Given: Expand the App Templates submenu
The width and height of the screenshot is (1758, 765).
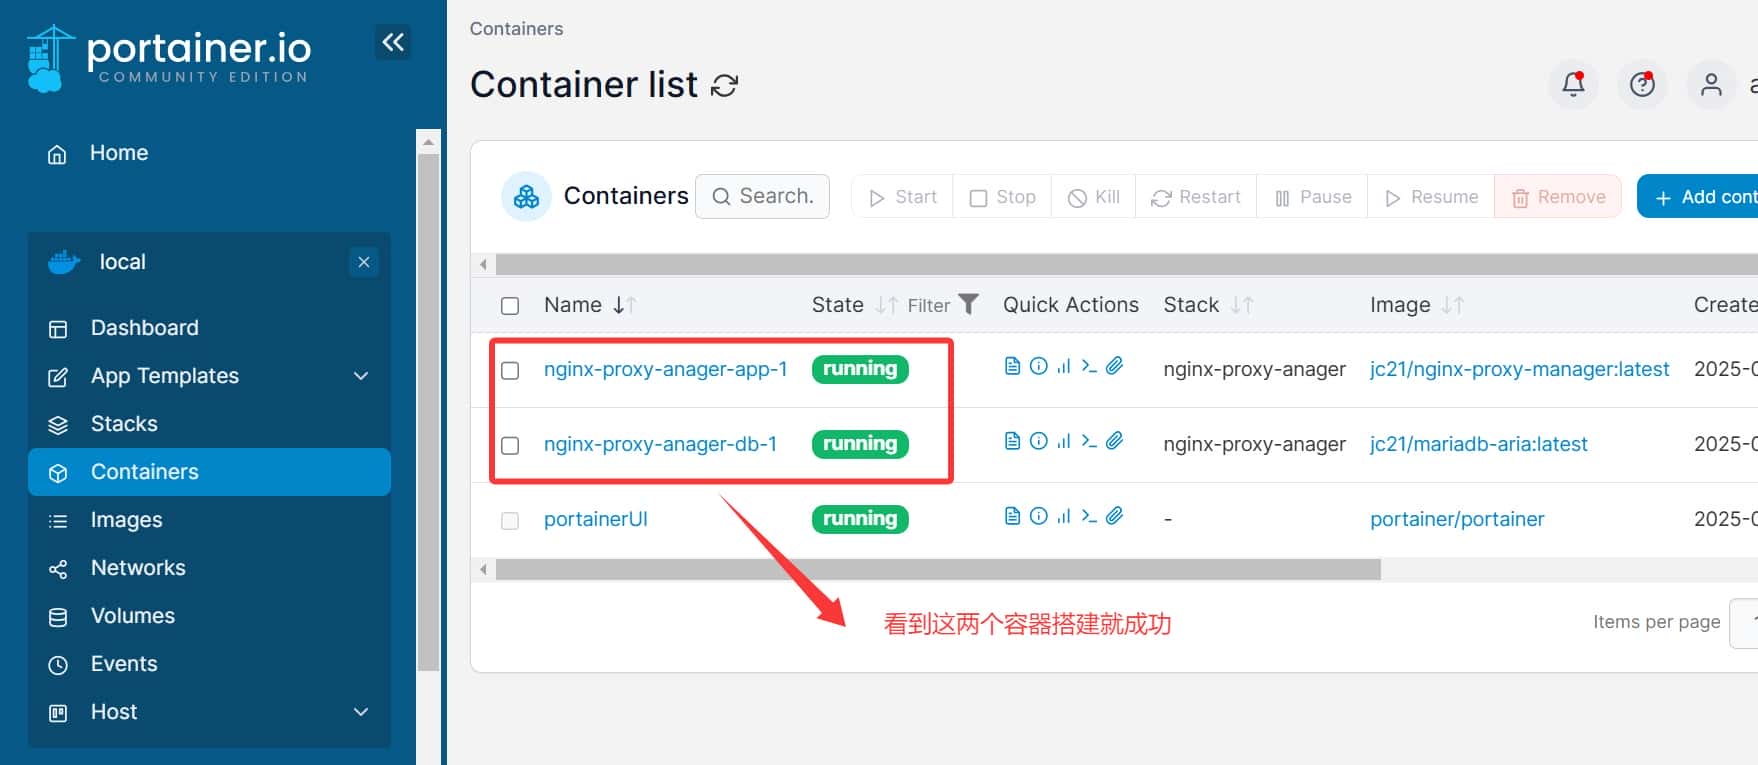Looking at the screenshot, I should (x=361, y=376).
